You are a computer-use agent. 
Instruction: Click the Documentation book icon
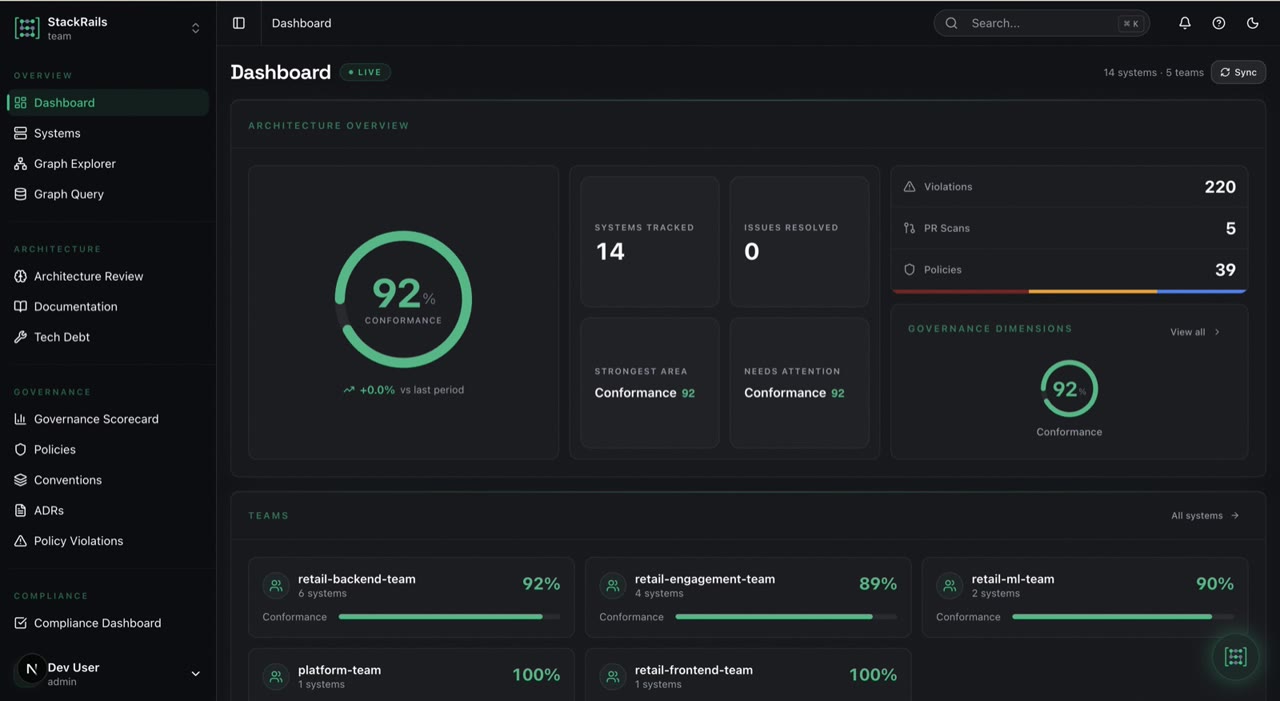pos(20,307)
